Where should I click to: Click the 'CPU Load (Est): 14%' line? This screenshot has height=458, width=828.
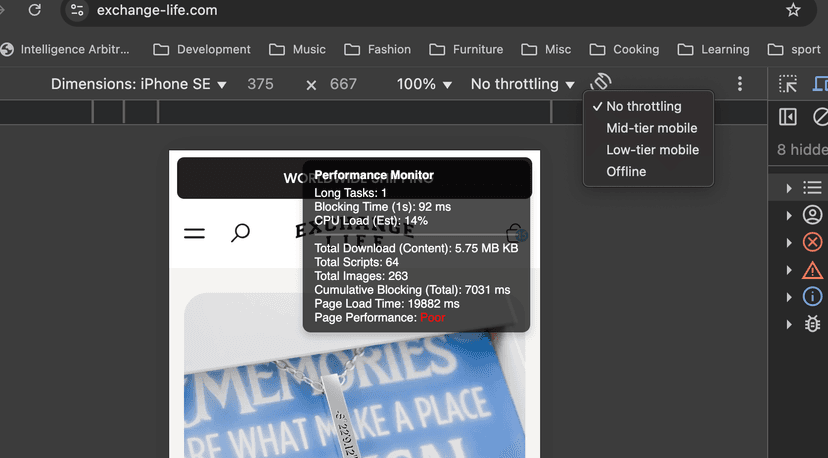coord(371,220)
